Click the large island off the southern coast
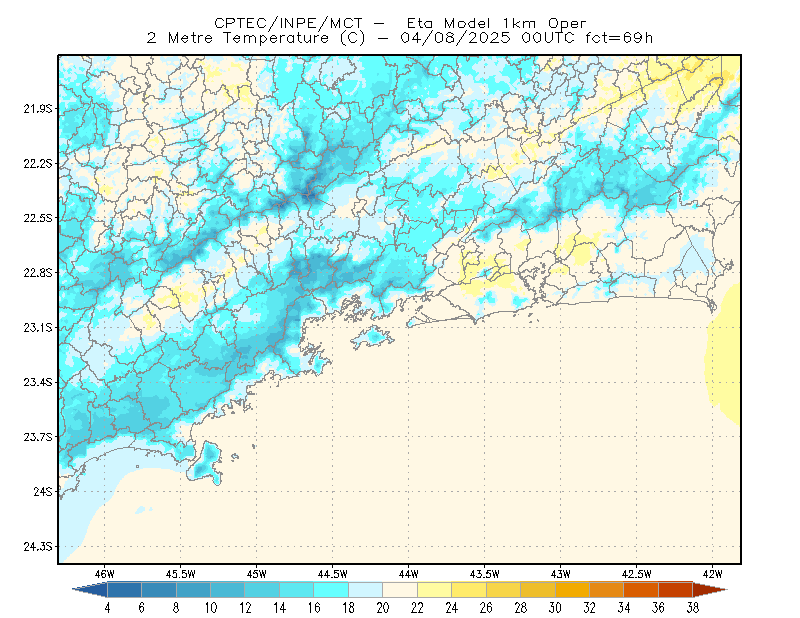 [x=205, y=463]
